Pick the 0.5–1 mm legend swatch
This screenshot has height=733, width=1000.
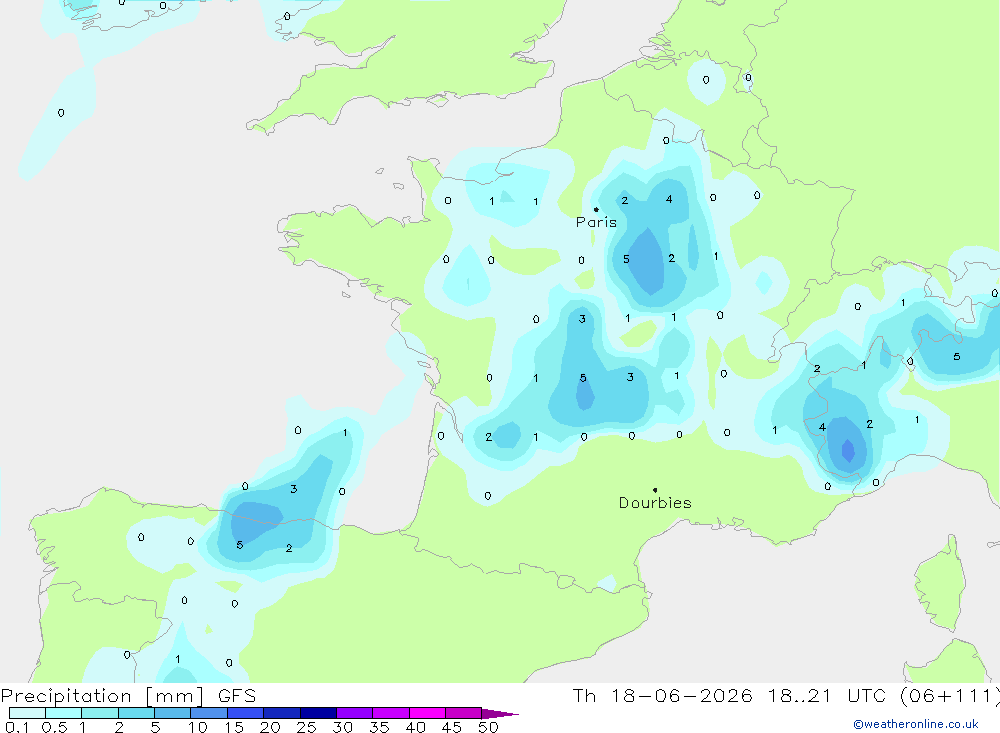[x=64, y=713]
